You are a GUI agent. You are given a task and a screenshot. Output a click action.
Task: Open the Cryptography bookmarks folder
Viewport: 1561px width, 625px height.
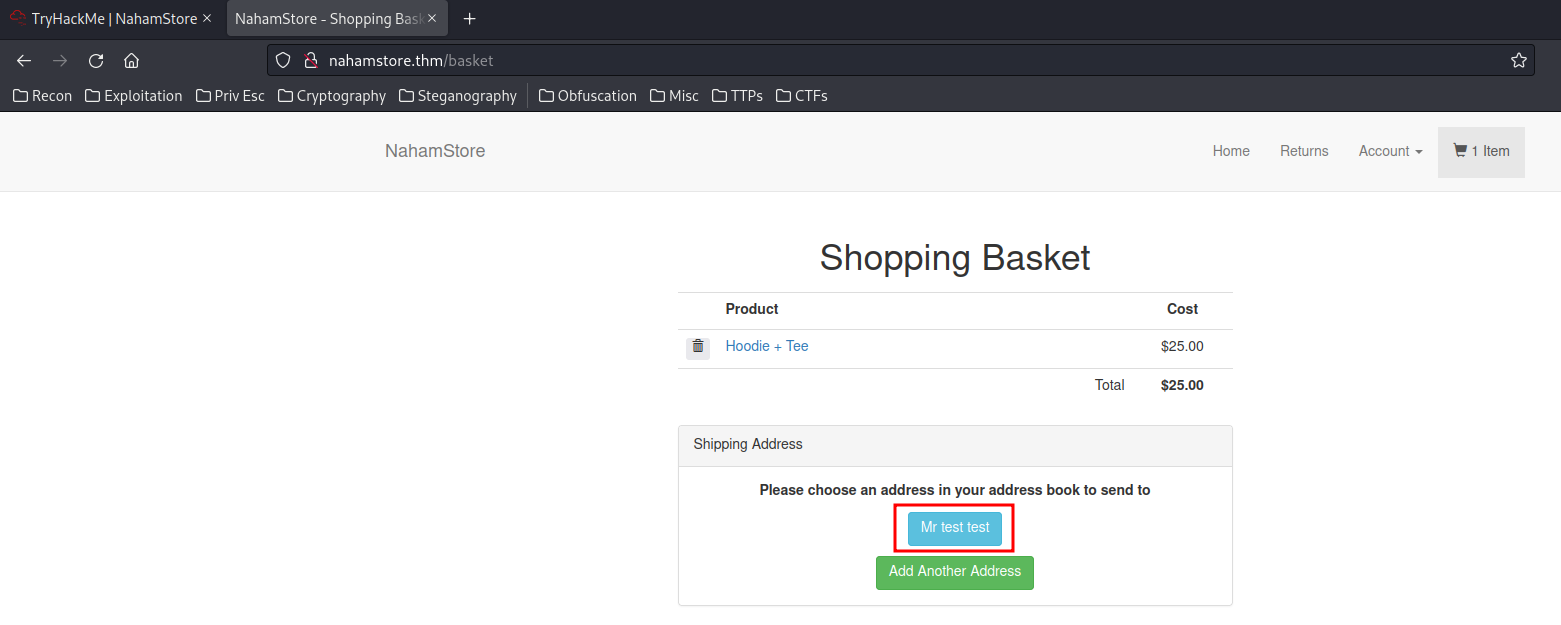[x=332, y=96]
